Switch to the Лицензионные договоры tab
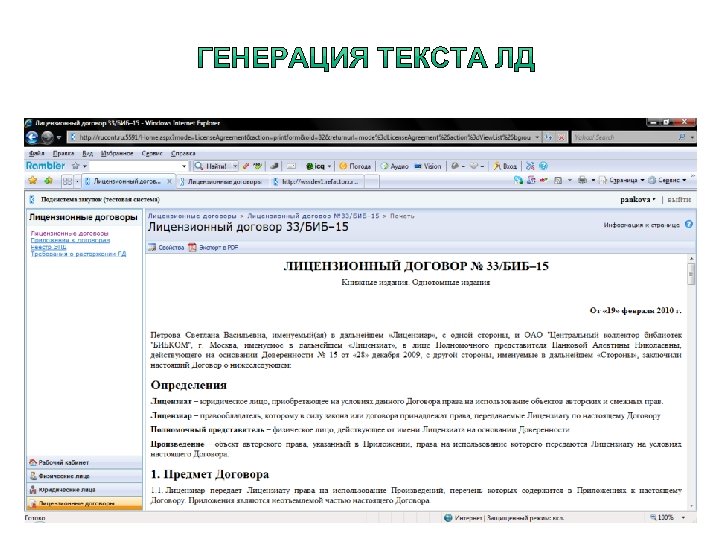 (x=220, y=182)
